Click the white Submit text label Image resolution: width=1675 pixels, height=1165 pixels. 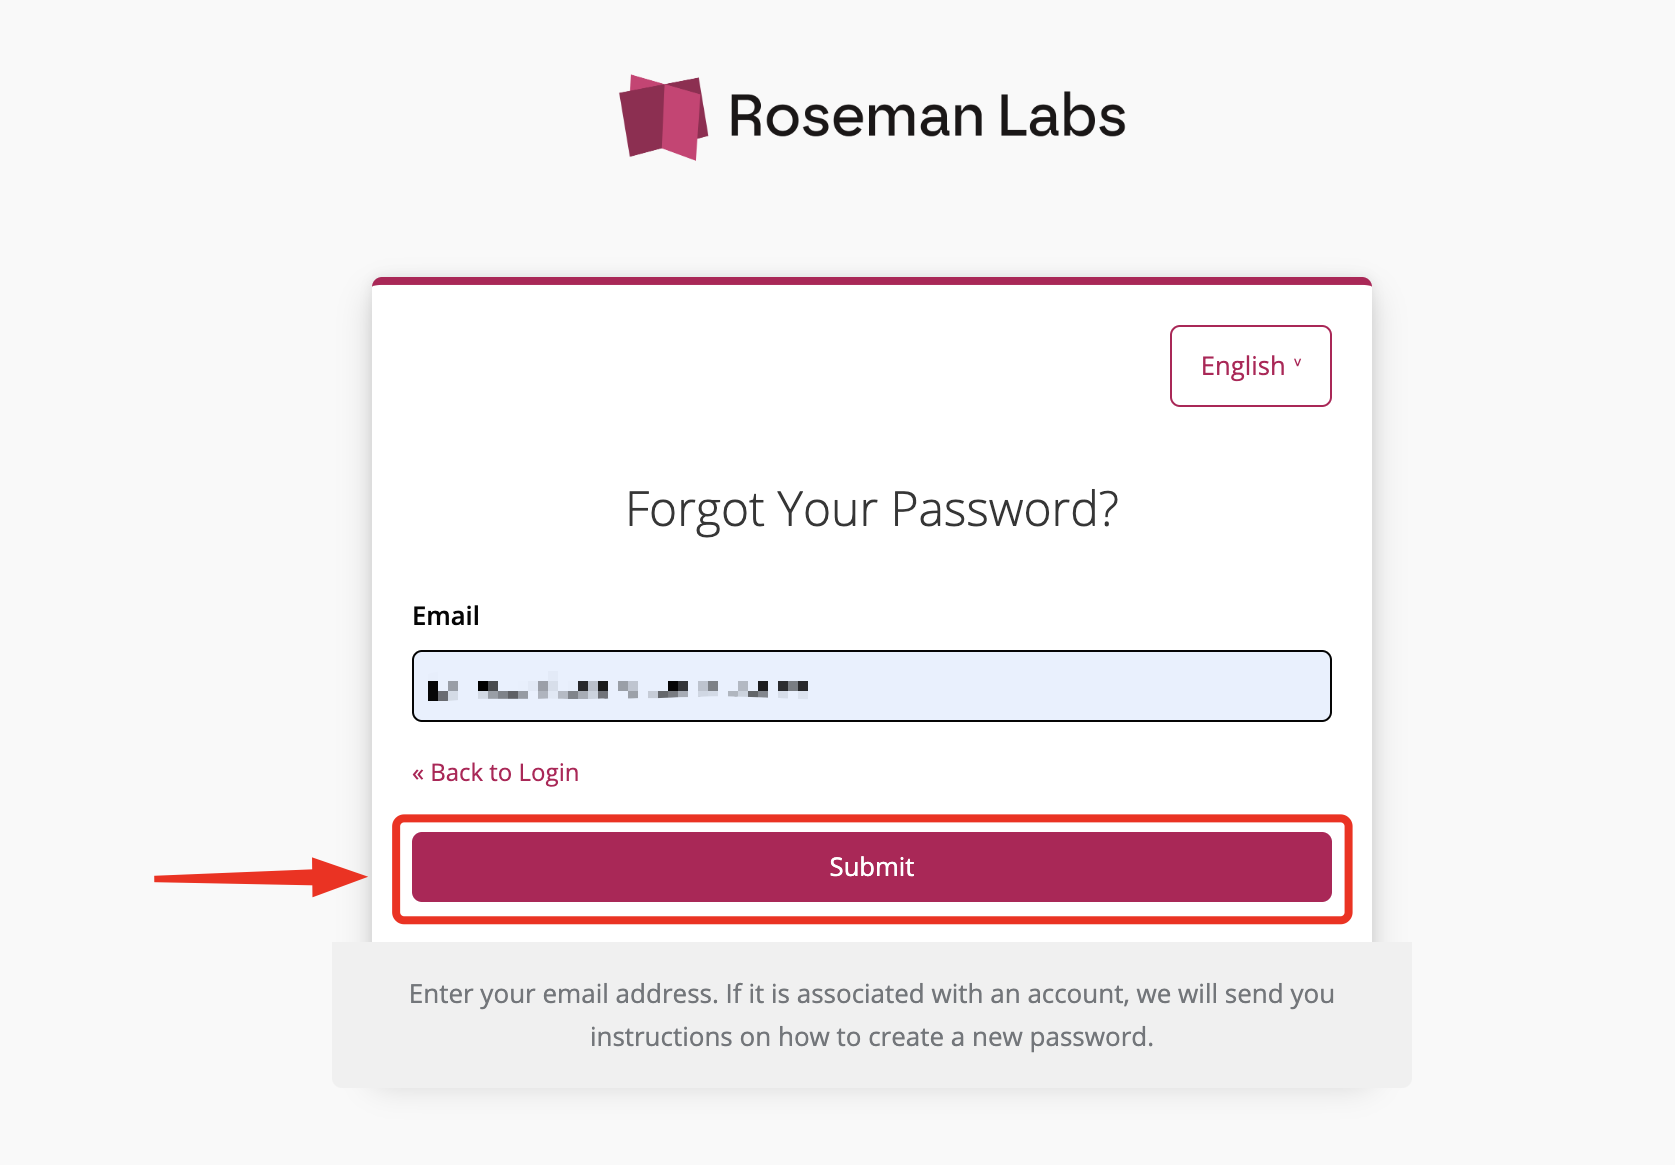[871, 867]
